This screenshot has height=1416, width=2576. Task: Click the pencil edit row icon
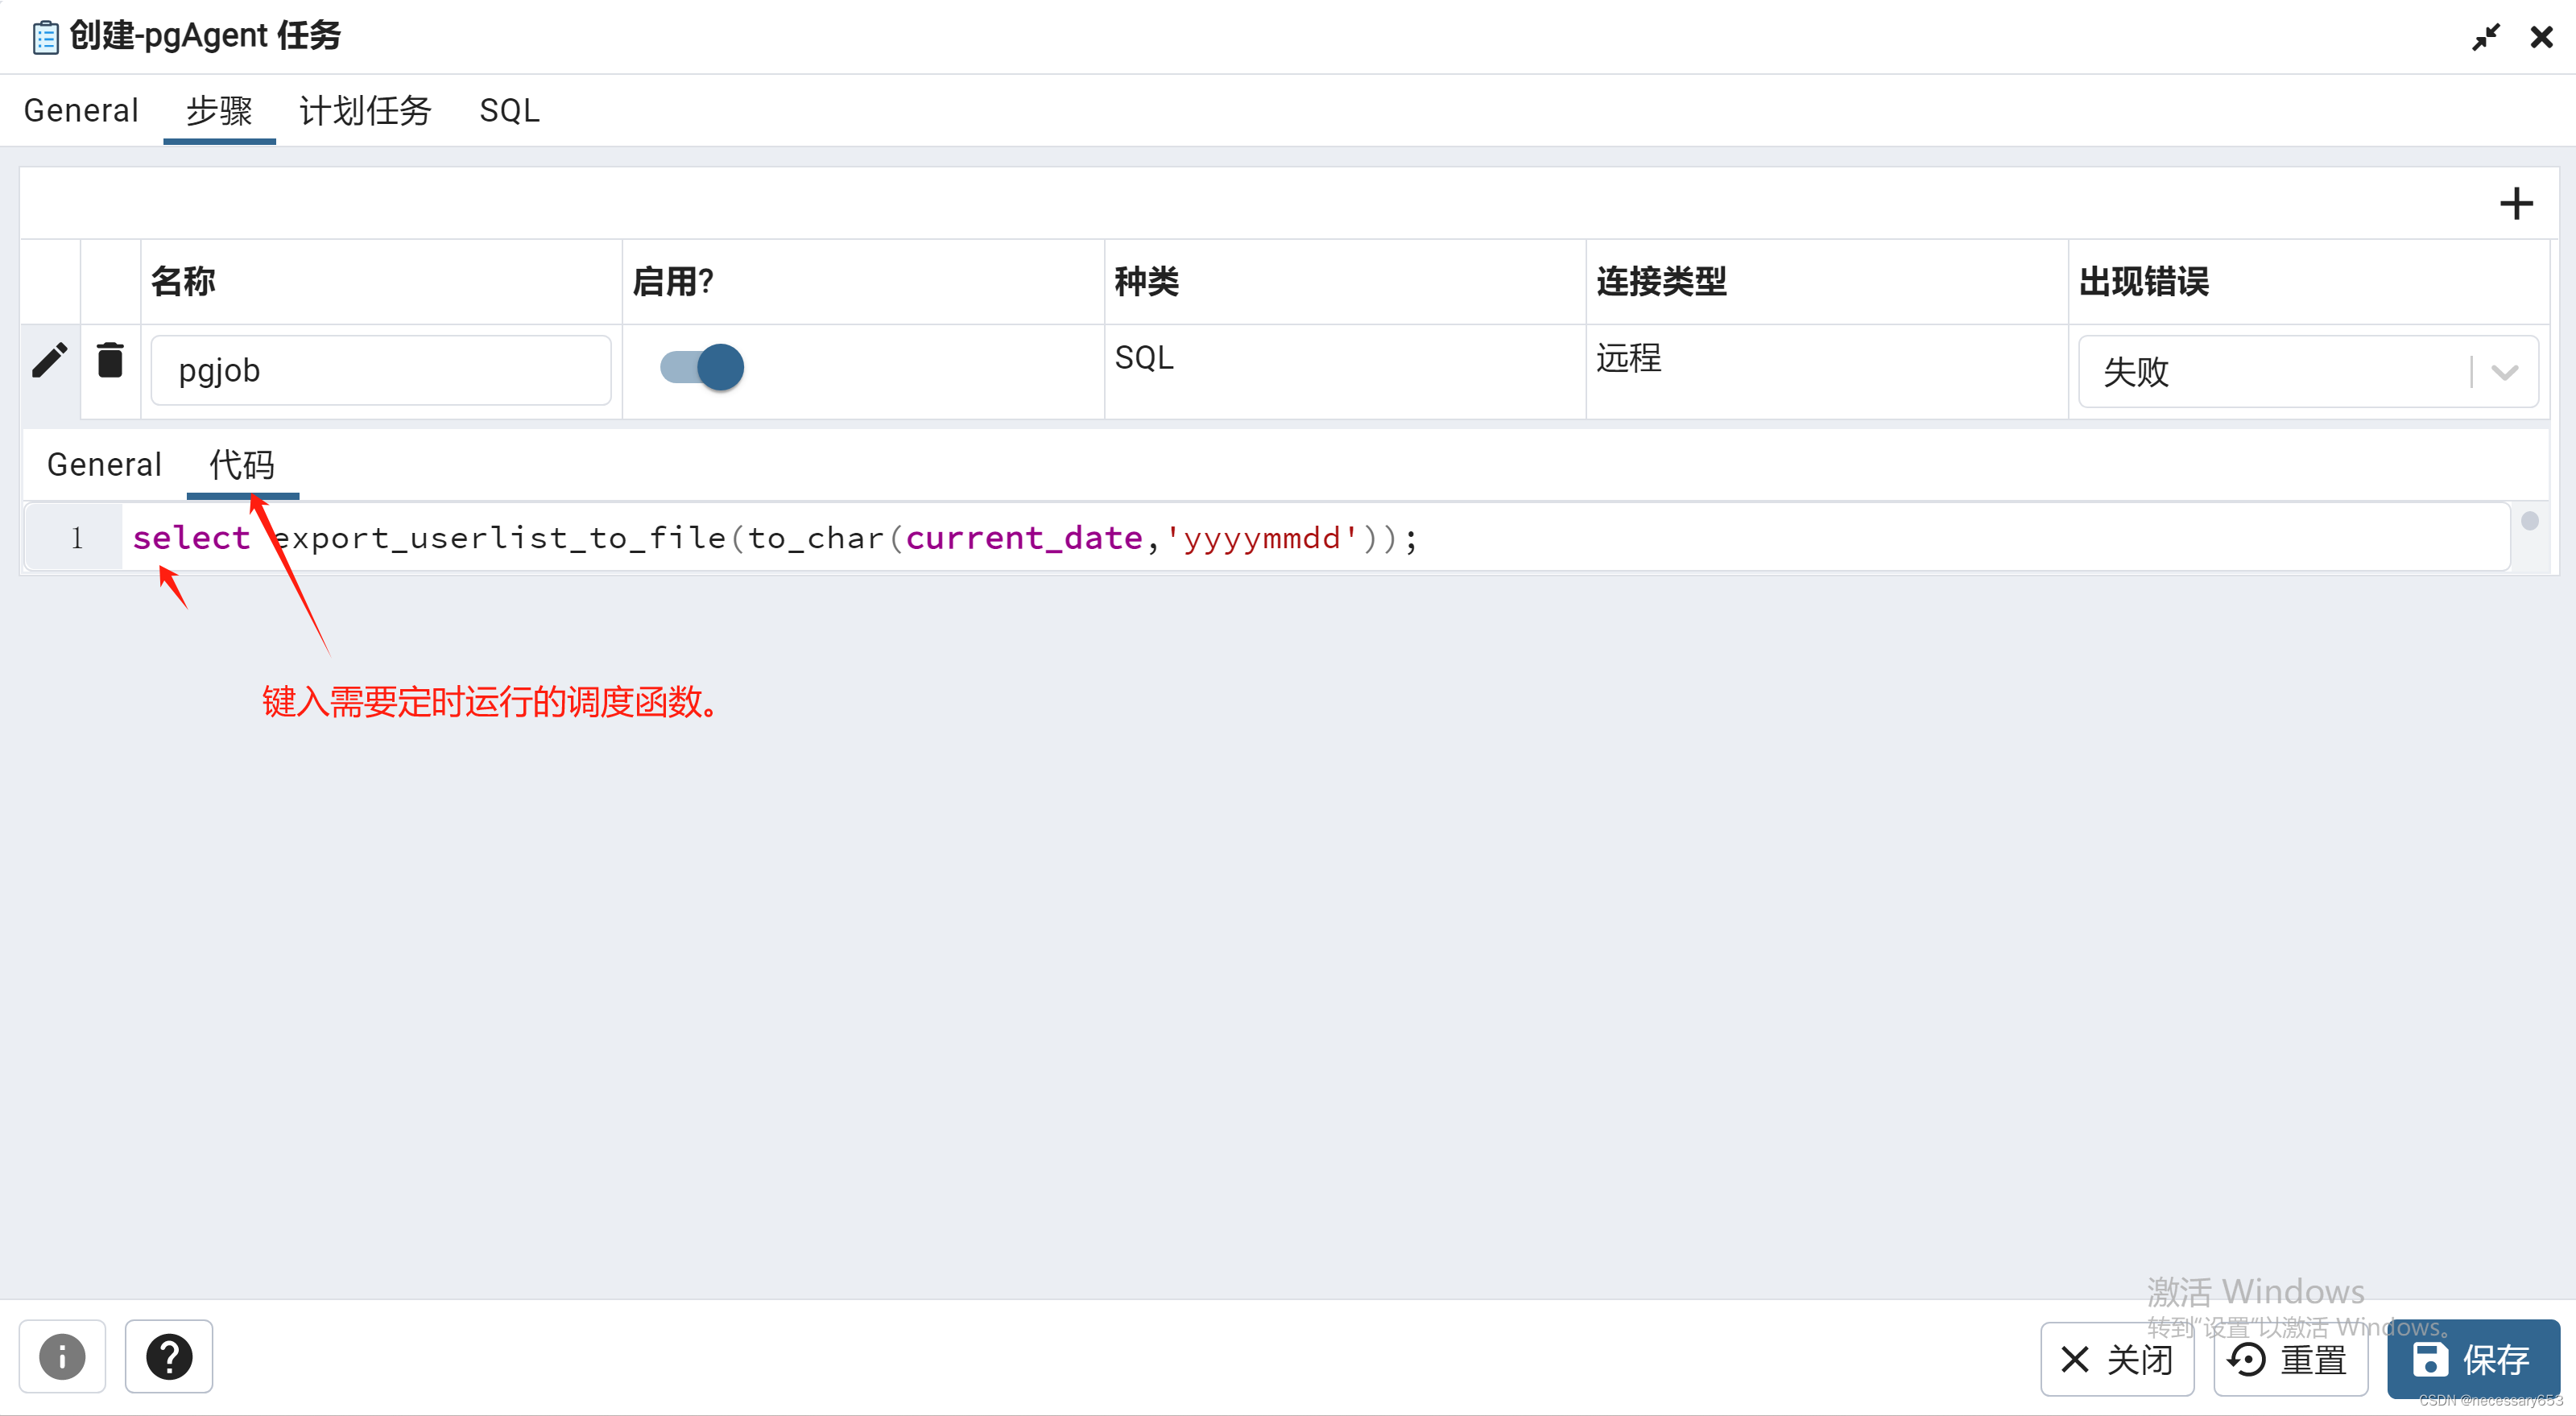(x=49, y=360)
